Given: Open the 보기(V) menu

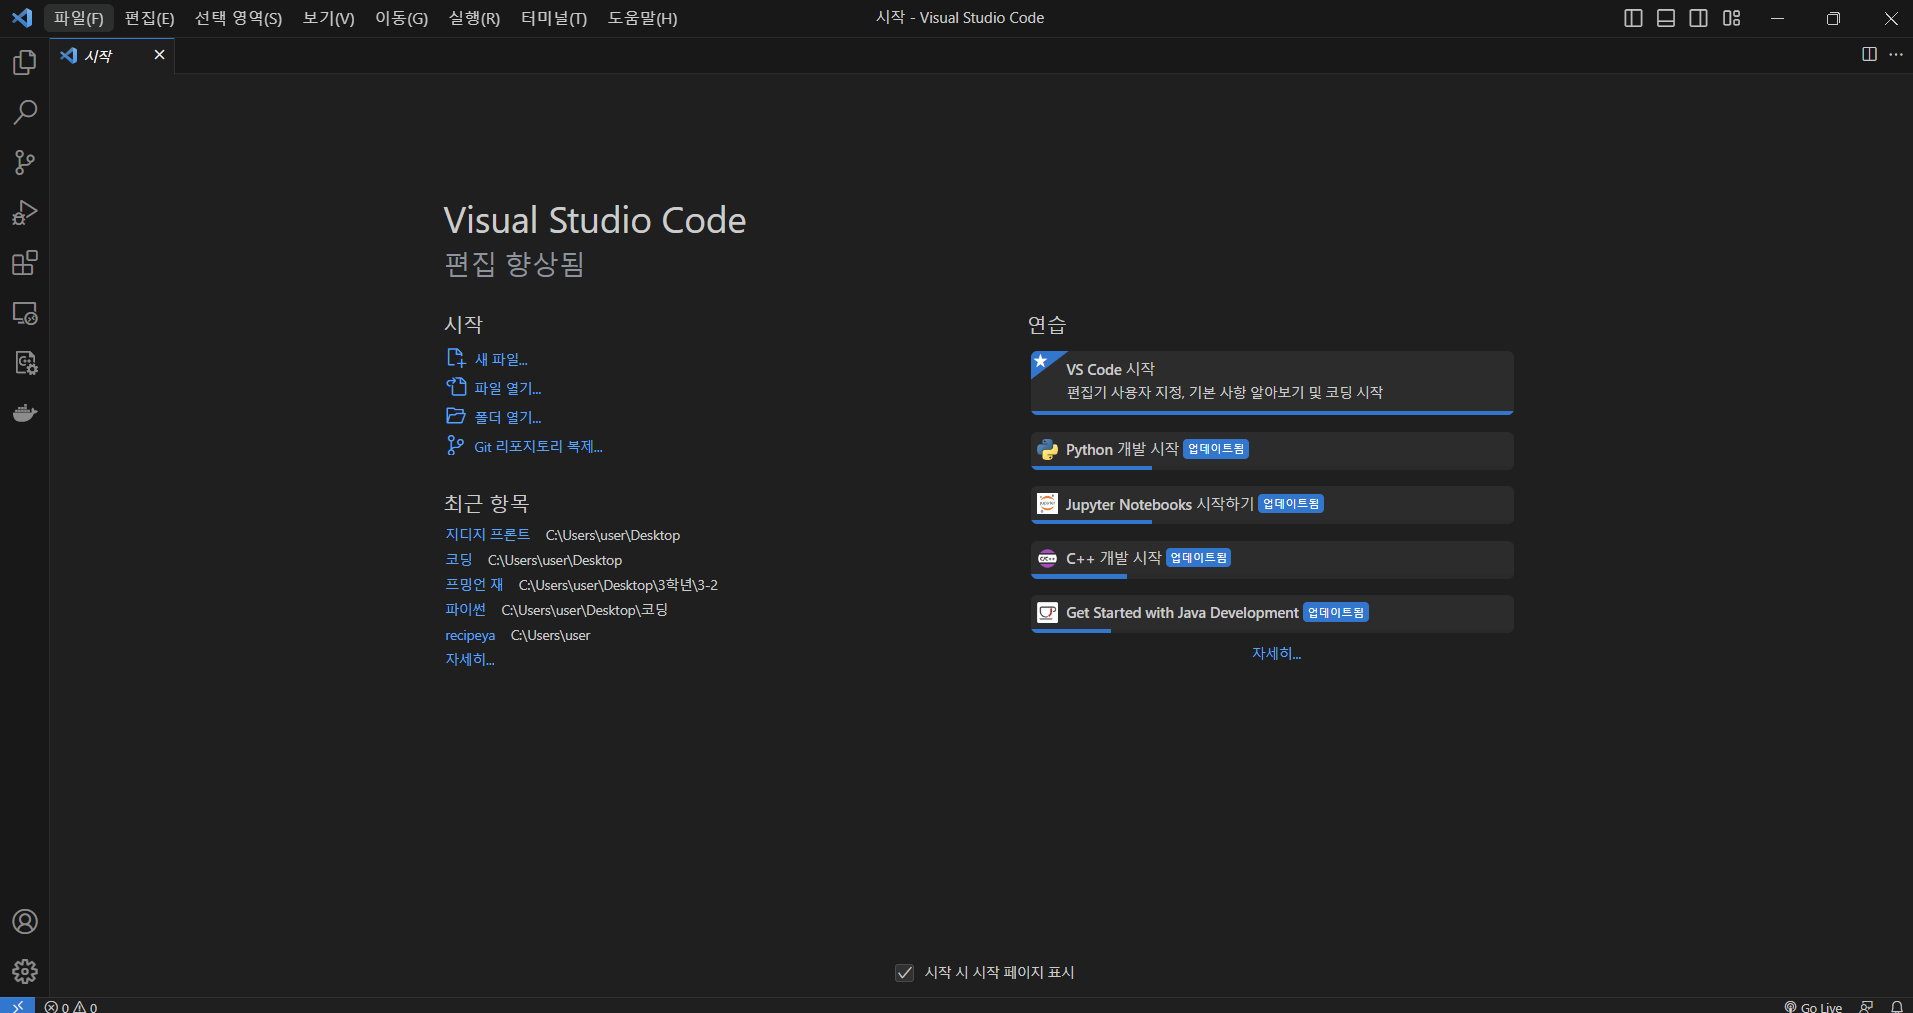Looking at the screenshot, I should tap(328, 18).
